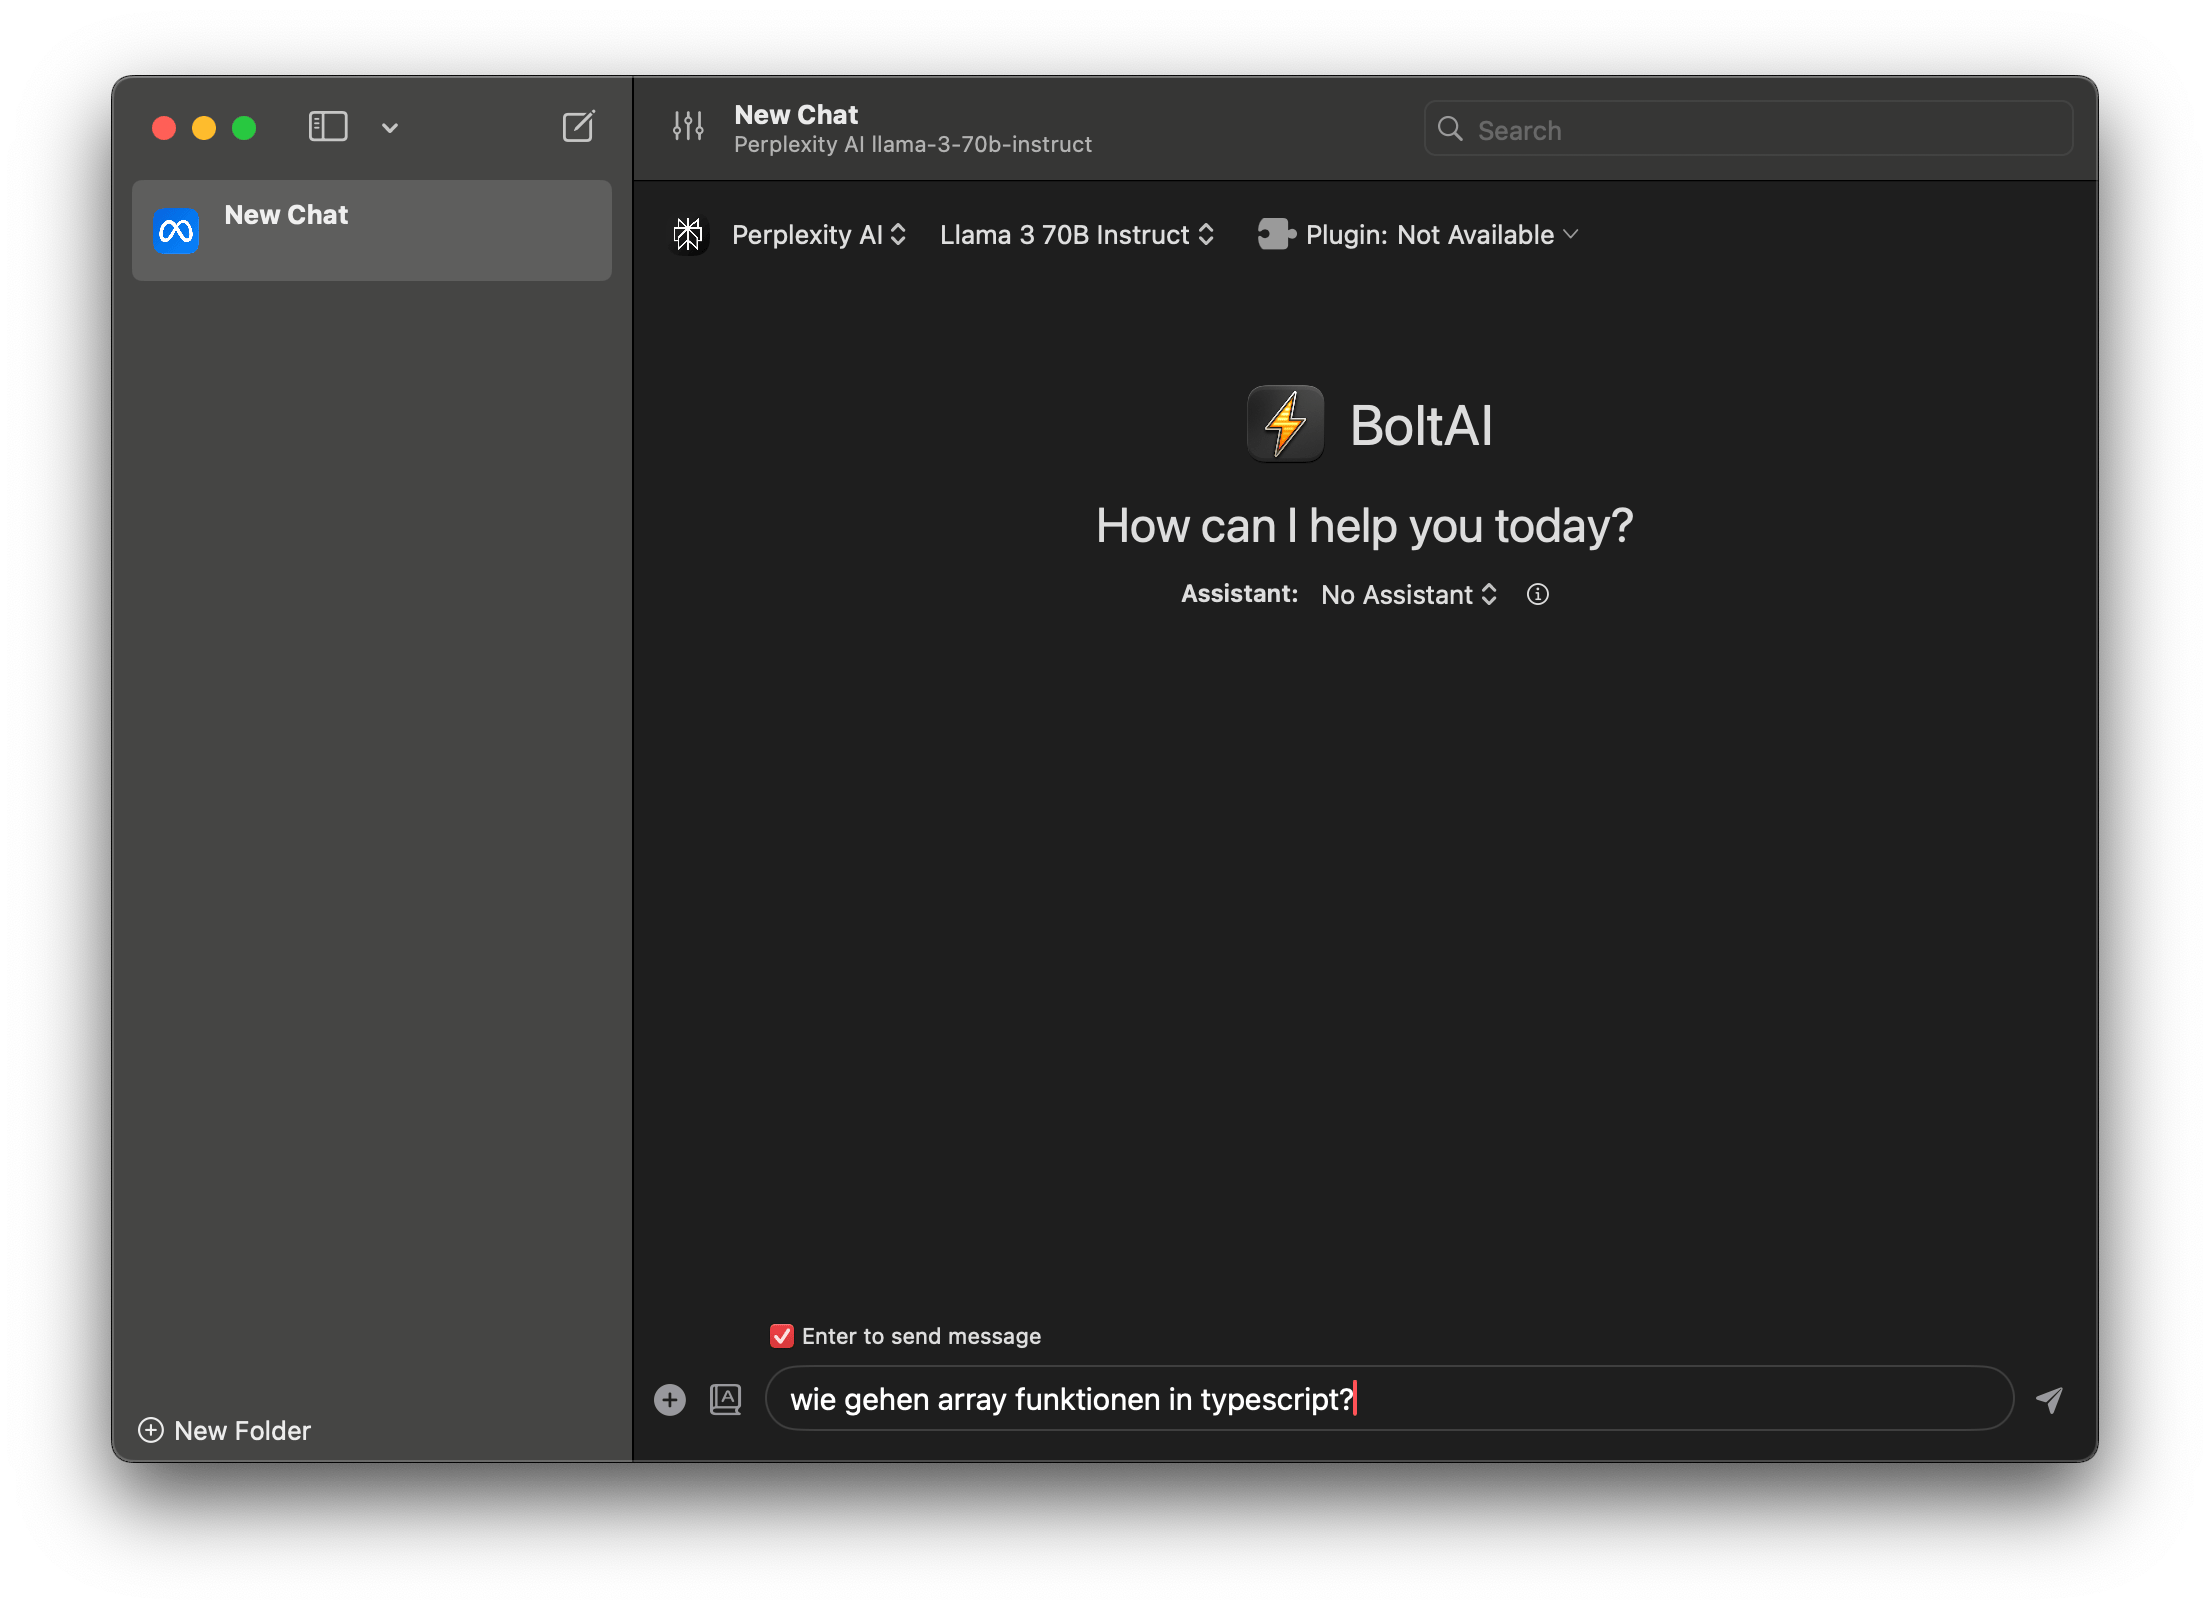
Task: Uncheck Enter to send message checkbox
Action: point(782,1336)
